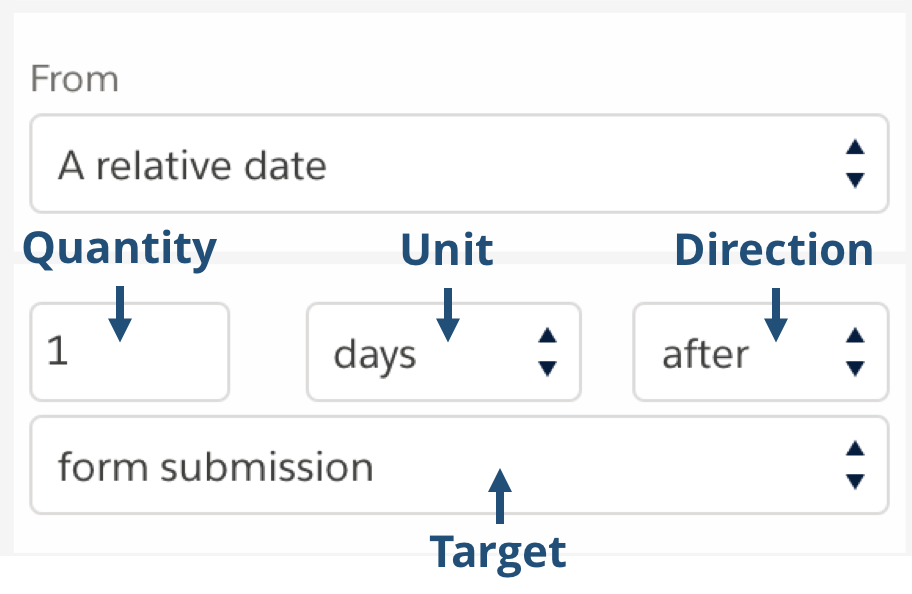Click the up triangle in the From dropdown

pyautogui.click(x=854, y=147)
